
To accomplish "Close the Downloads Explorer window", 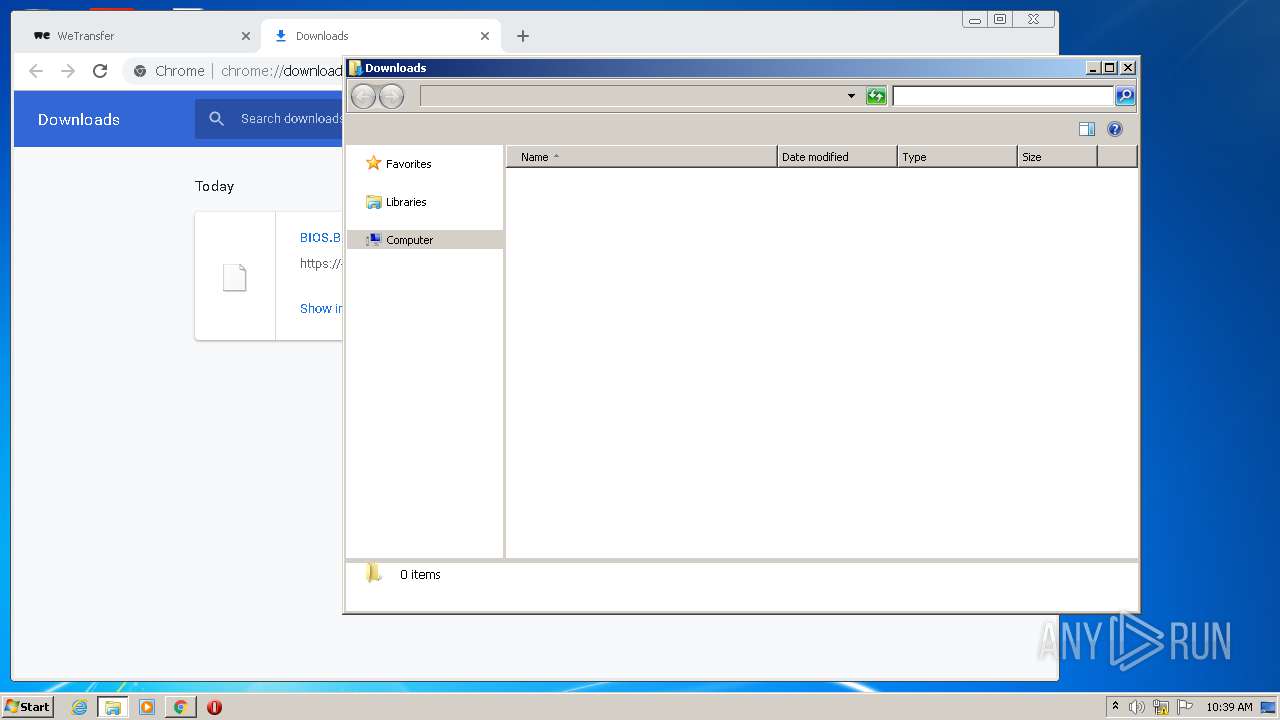I will [x=1128, y=68].
